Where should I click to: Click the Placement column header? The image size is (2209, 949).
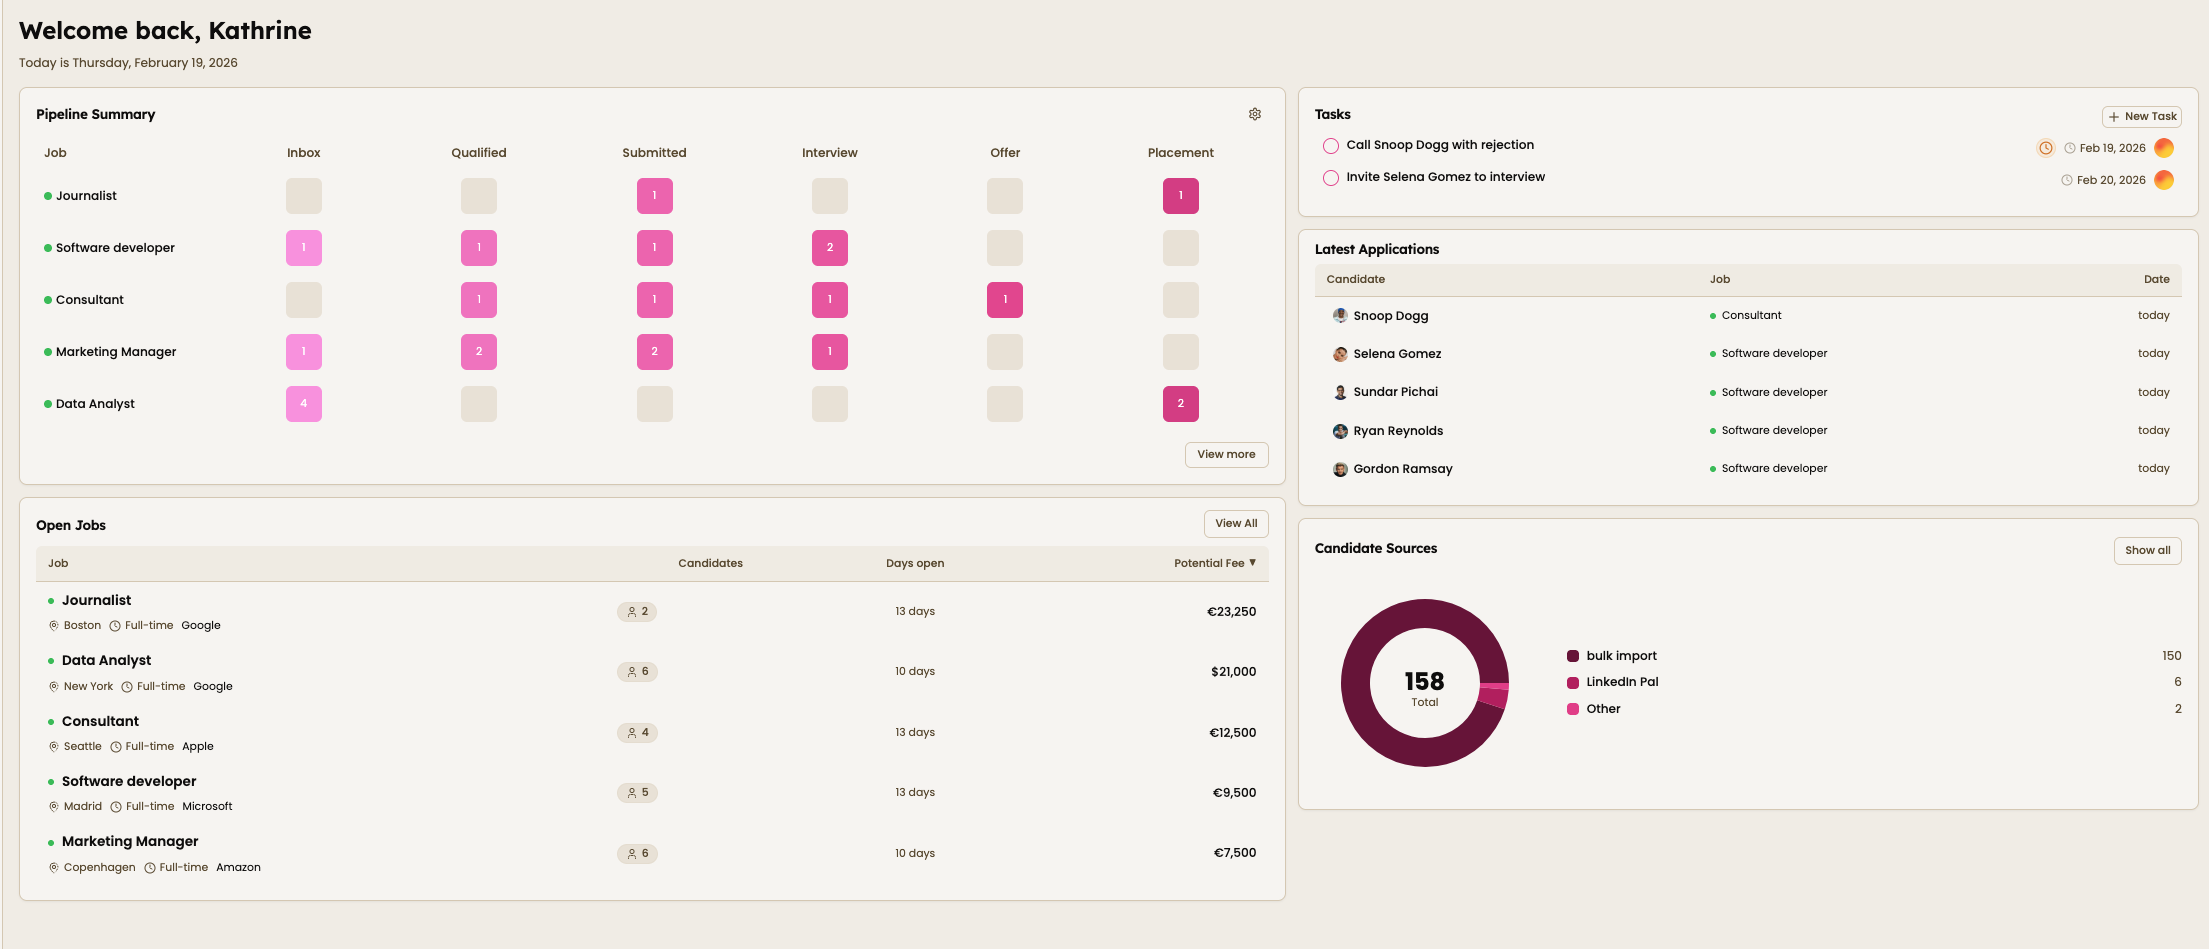[1181, 153]
